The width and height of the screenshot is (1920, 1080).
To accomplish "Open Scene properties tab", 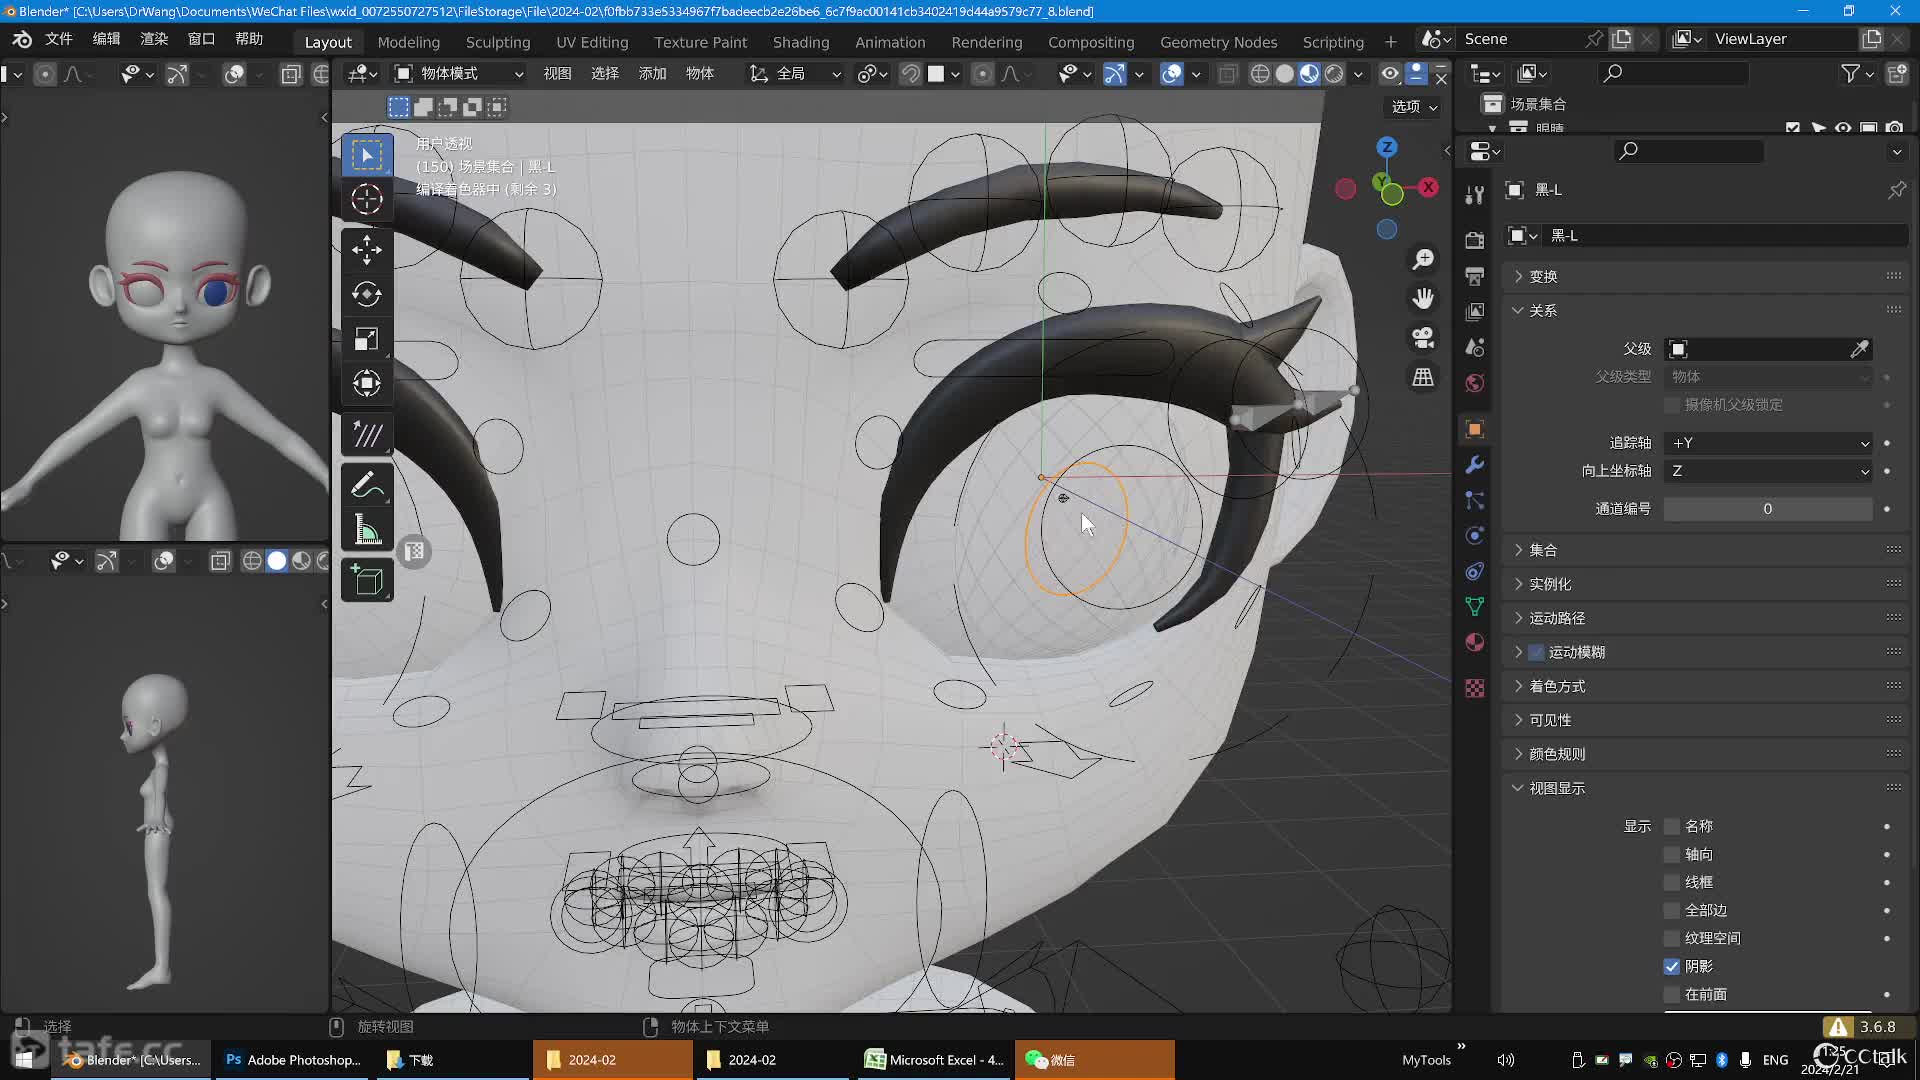I will 1474,347.
